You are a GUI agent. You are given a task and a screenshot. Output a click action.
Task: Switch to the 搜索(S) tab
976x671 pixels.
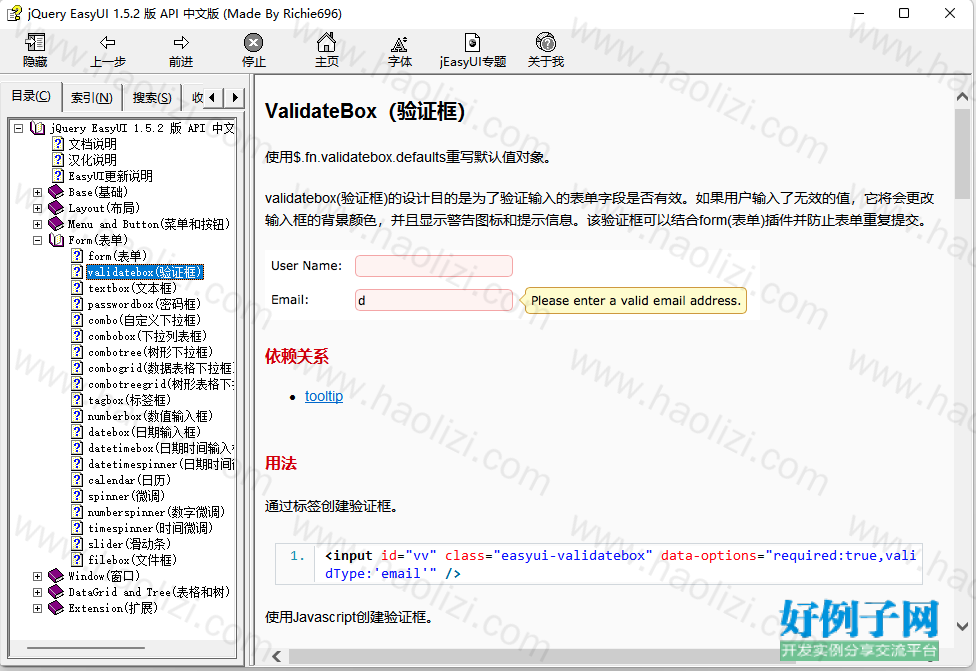point(152,98)
